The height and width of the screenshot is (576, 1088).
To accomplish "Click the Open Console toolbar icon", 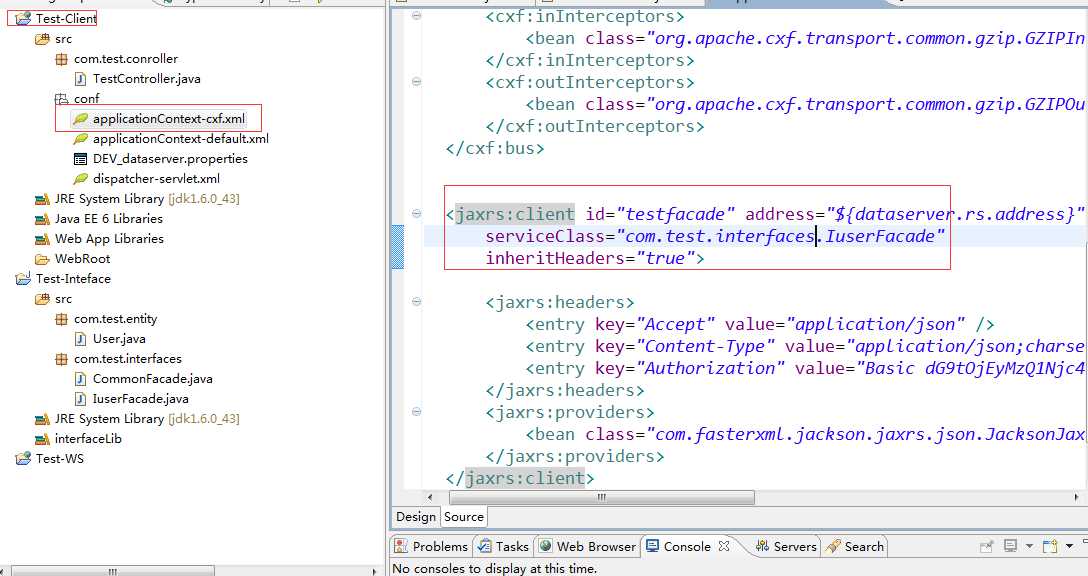I will (x=1050, y=546).
